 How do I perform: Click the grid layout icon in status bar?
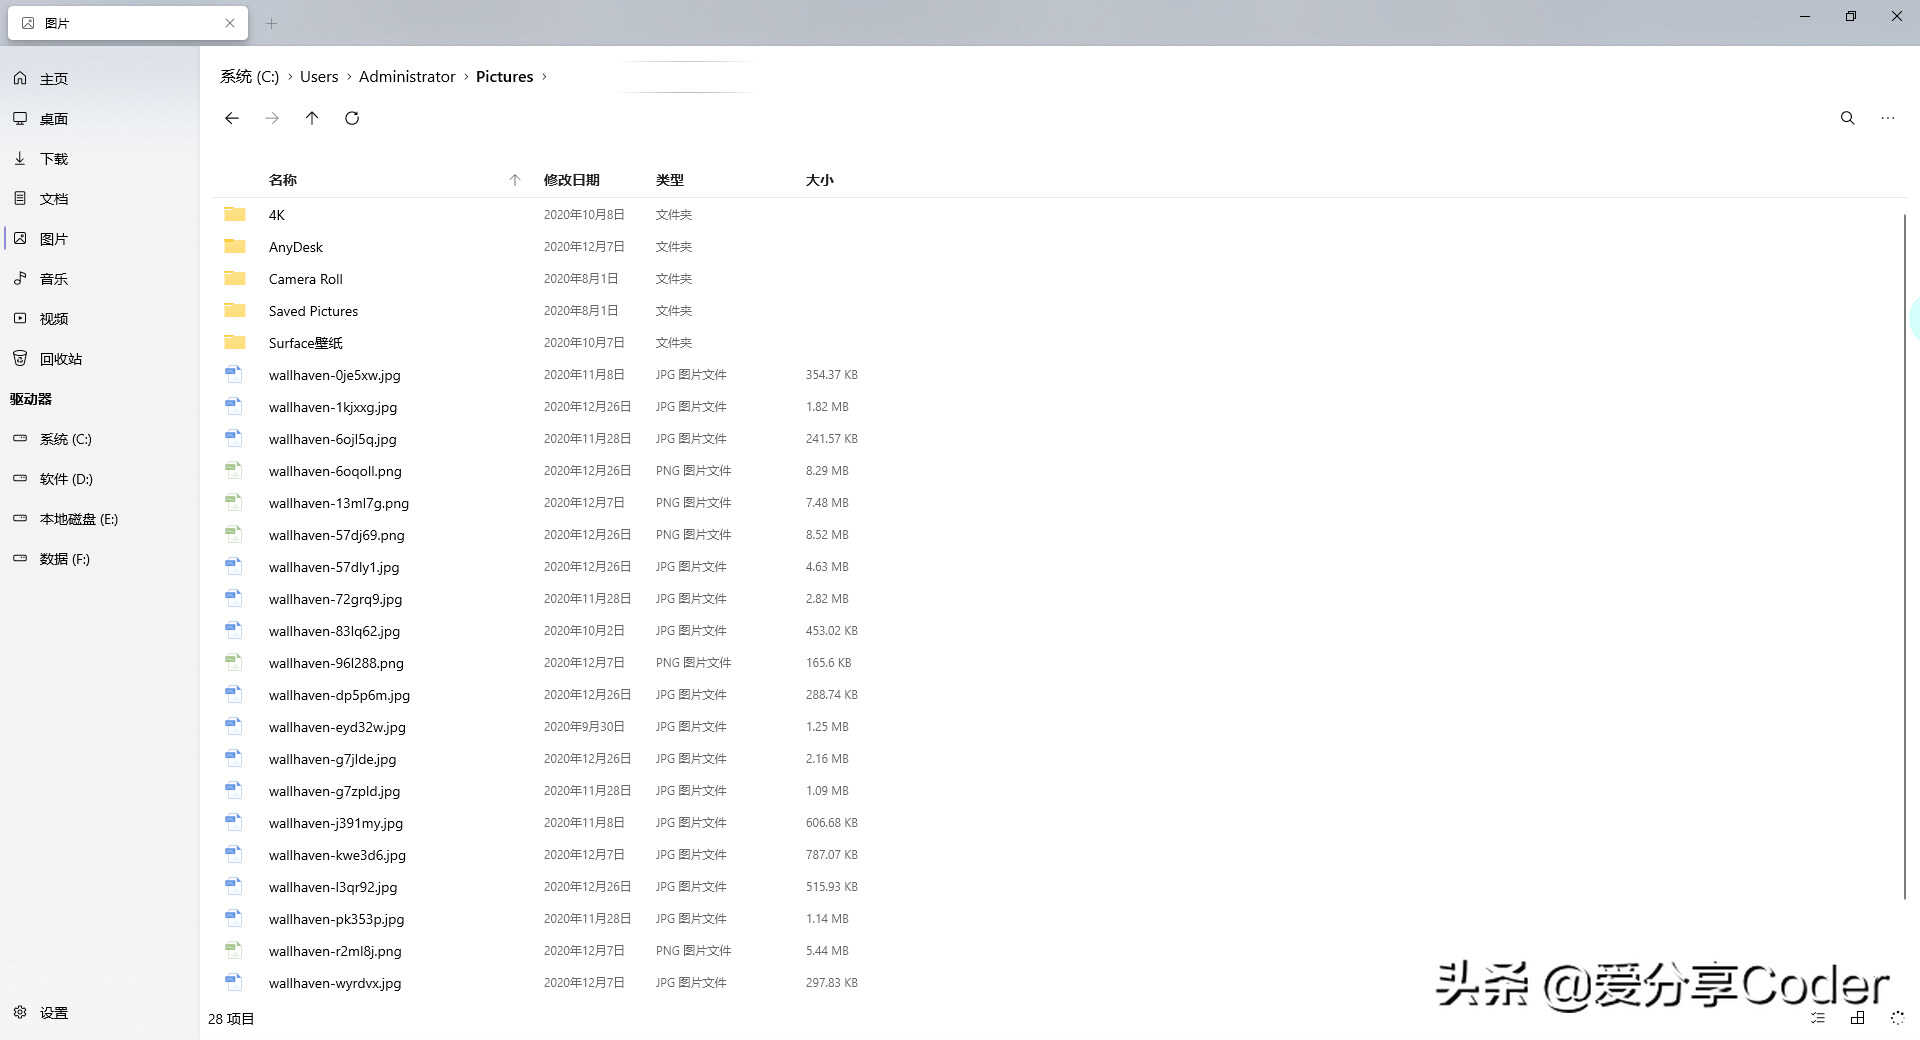point(1857,1018)
